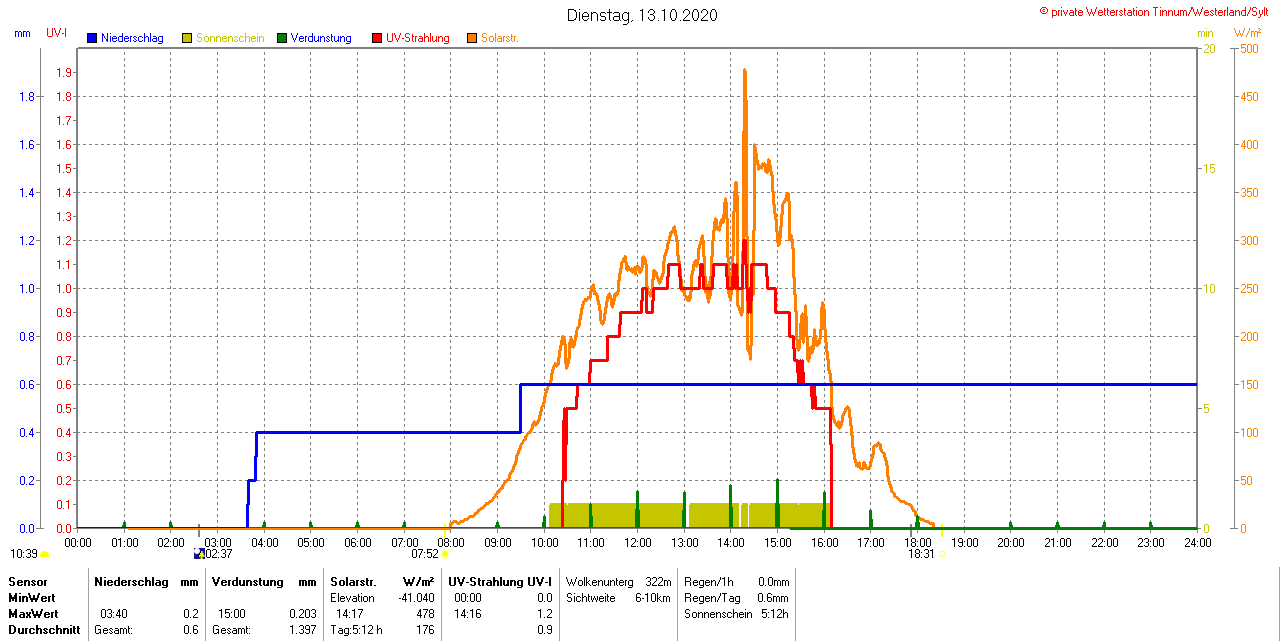Click the Regen/Tag 0.6mm value
The width and height of the screenshot is (1280, 641).
tap(773, 597)
